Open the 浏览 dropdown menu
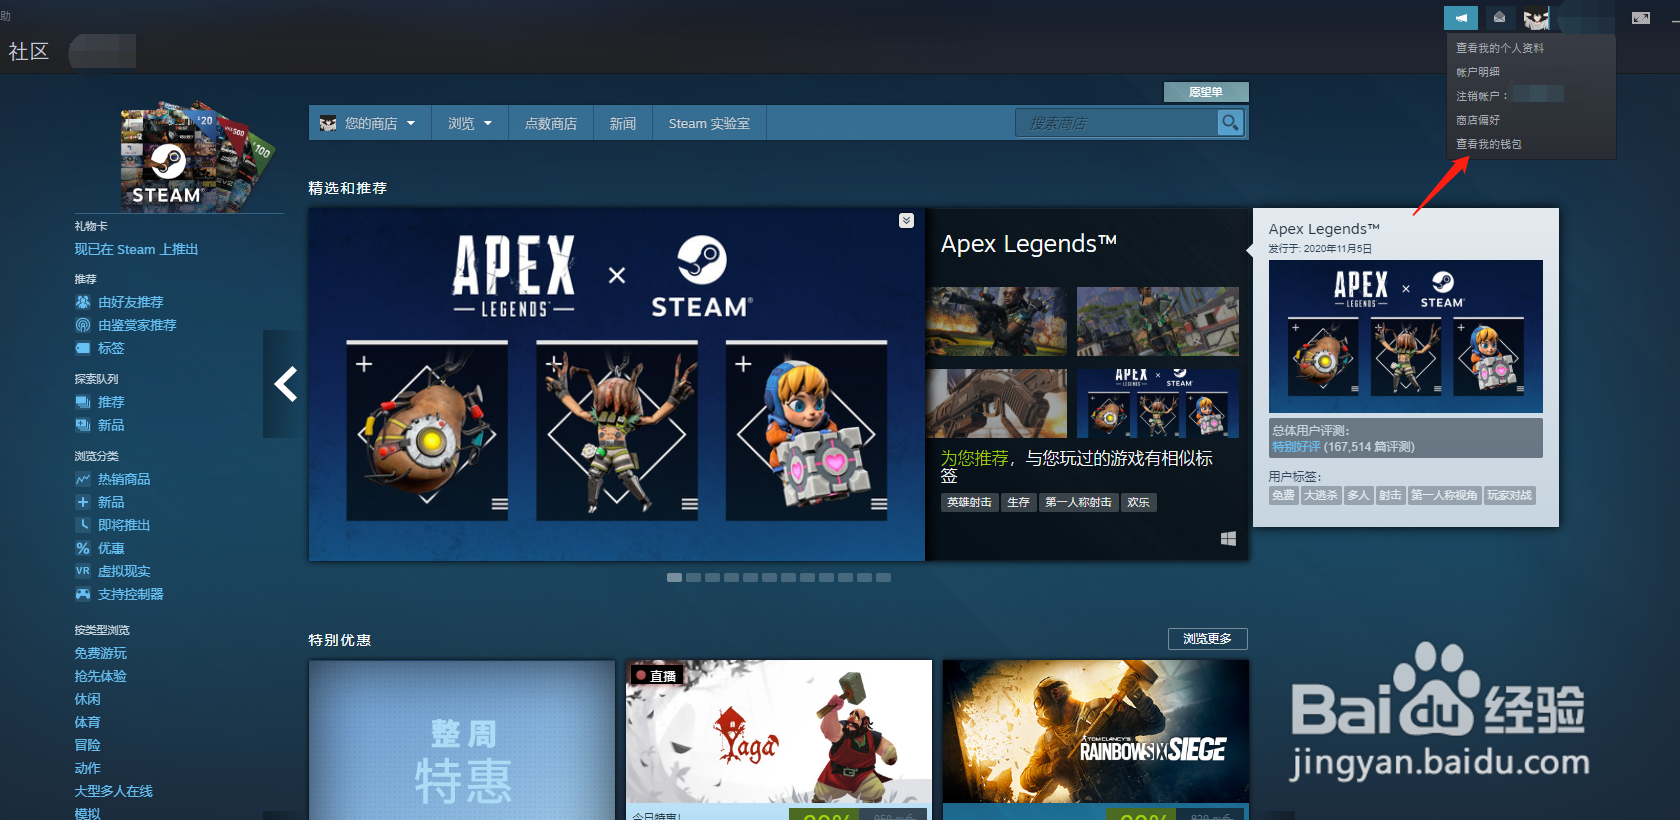The width and height of the screenshot is (1680, 820). [x=470, y=123]
